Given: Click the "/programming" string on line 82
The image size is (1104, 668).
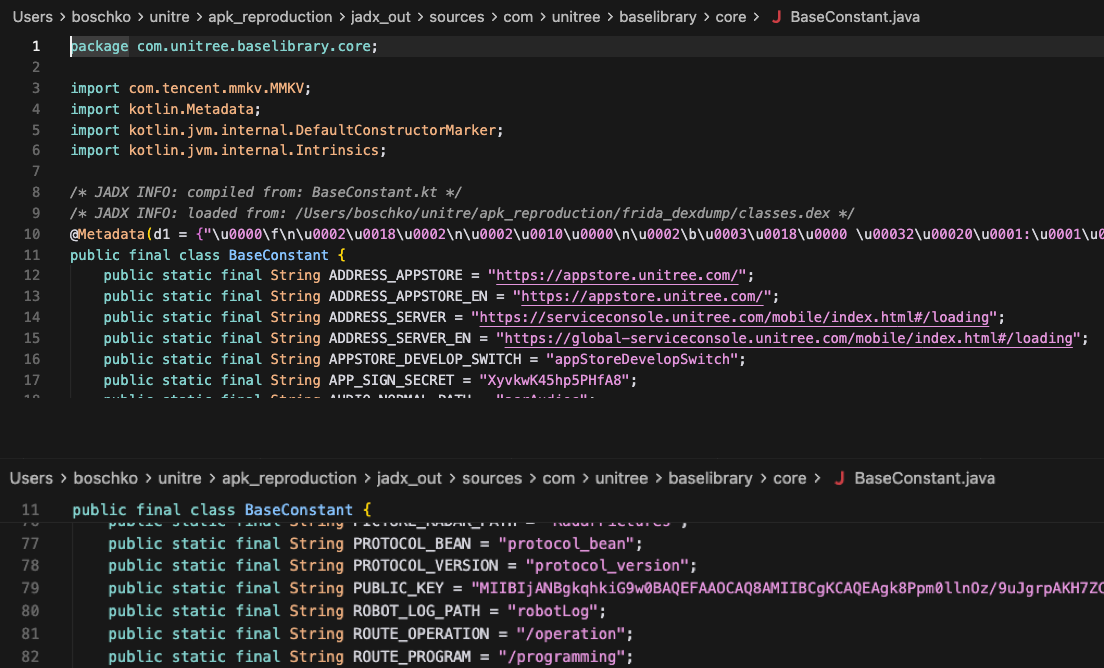Looking at the screenshot, I should [562, 657].
